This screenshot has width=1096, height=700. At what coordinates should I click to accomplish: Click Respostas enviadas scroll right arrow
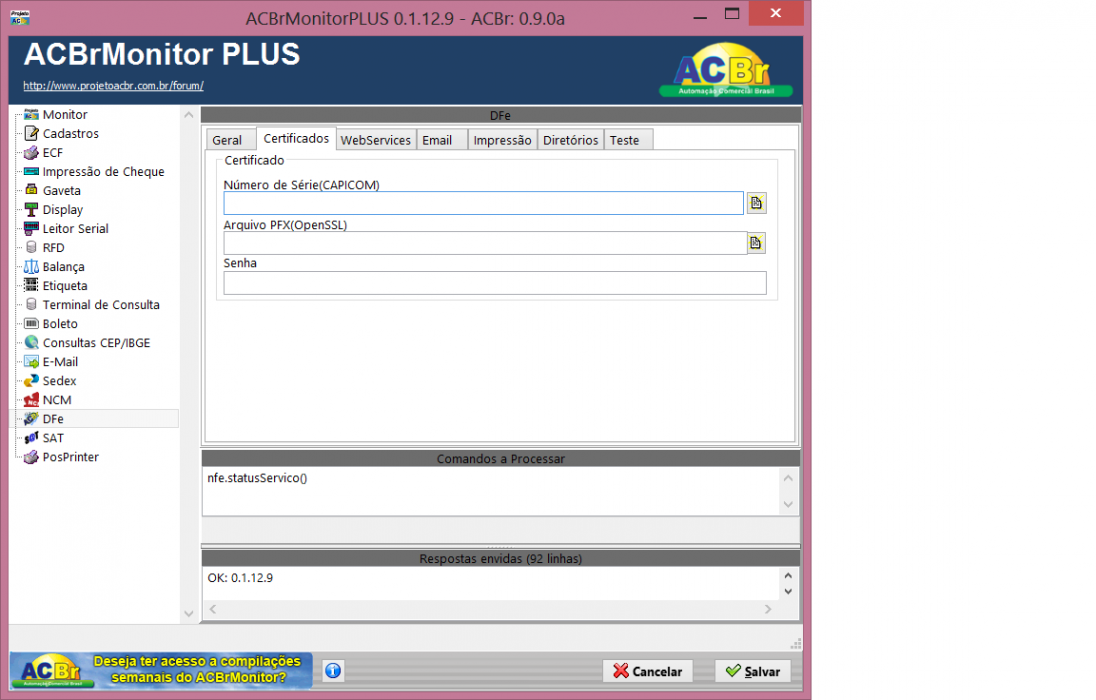[768, 609]
